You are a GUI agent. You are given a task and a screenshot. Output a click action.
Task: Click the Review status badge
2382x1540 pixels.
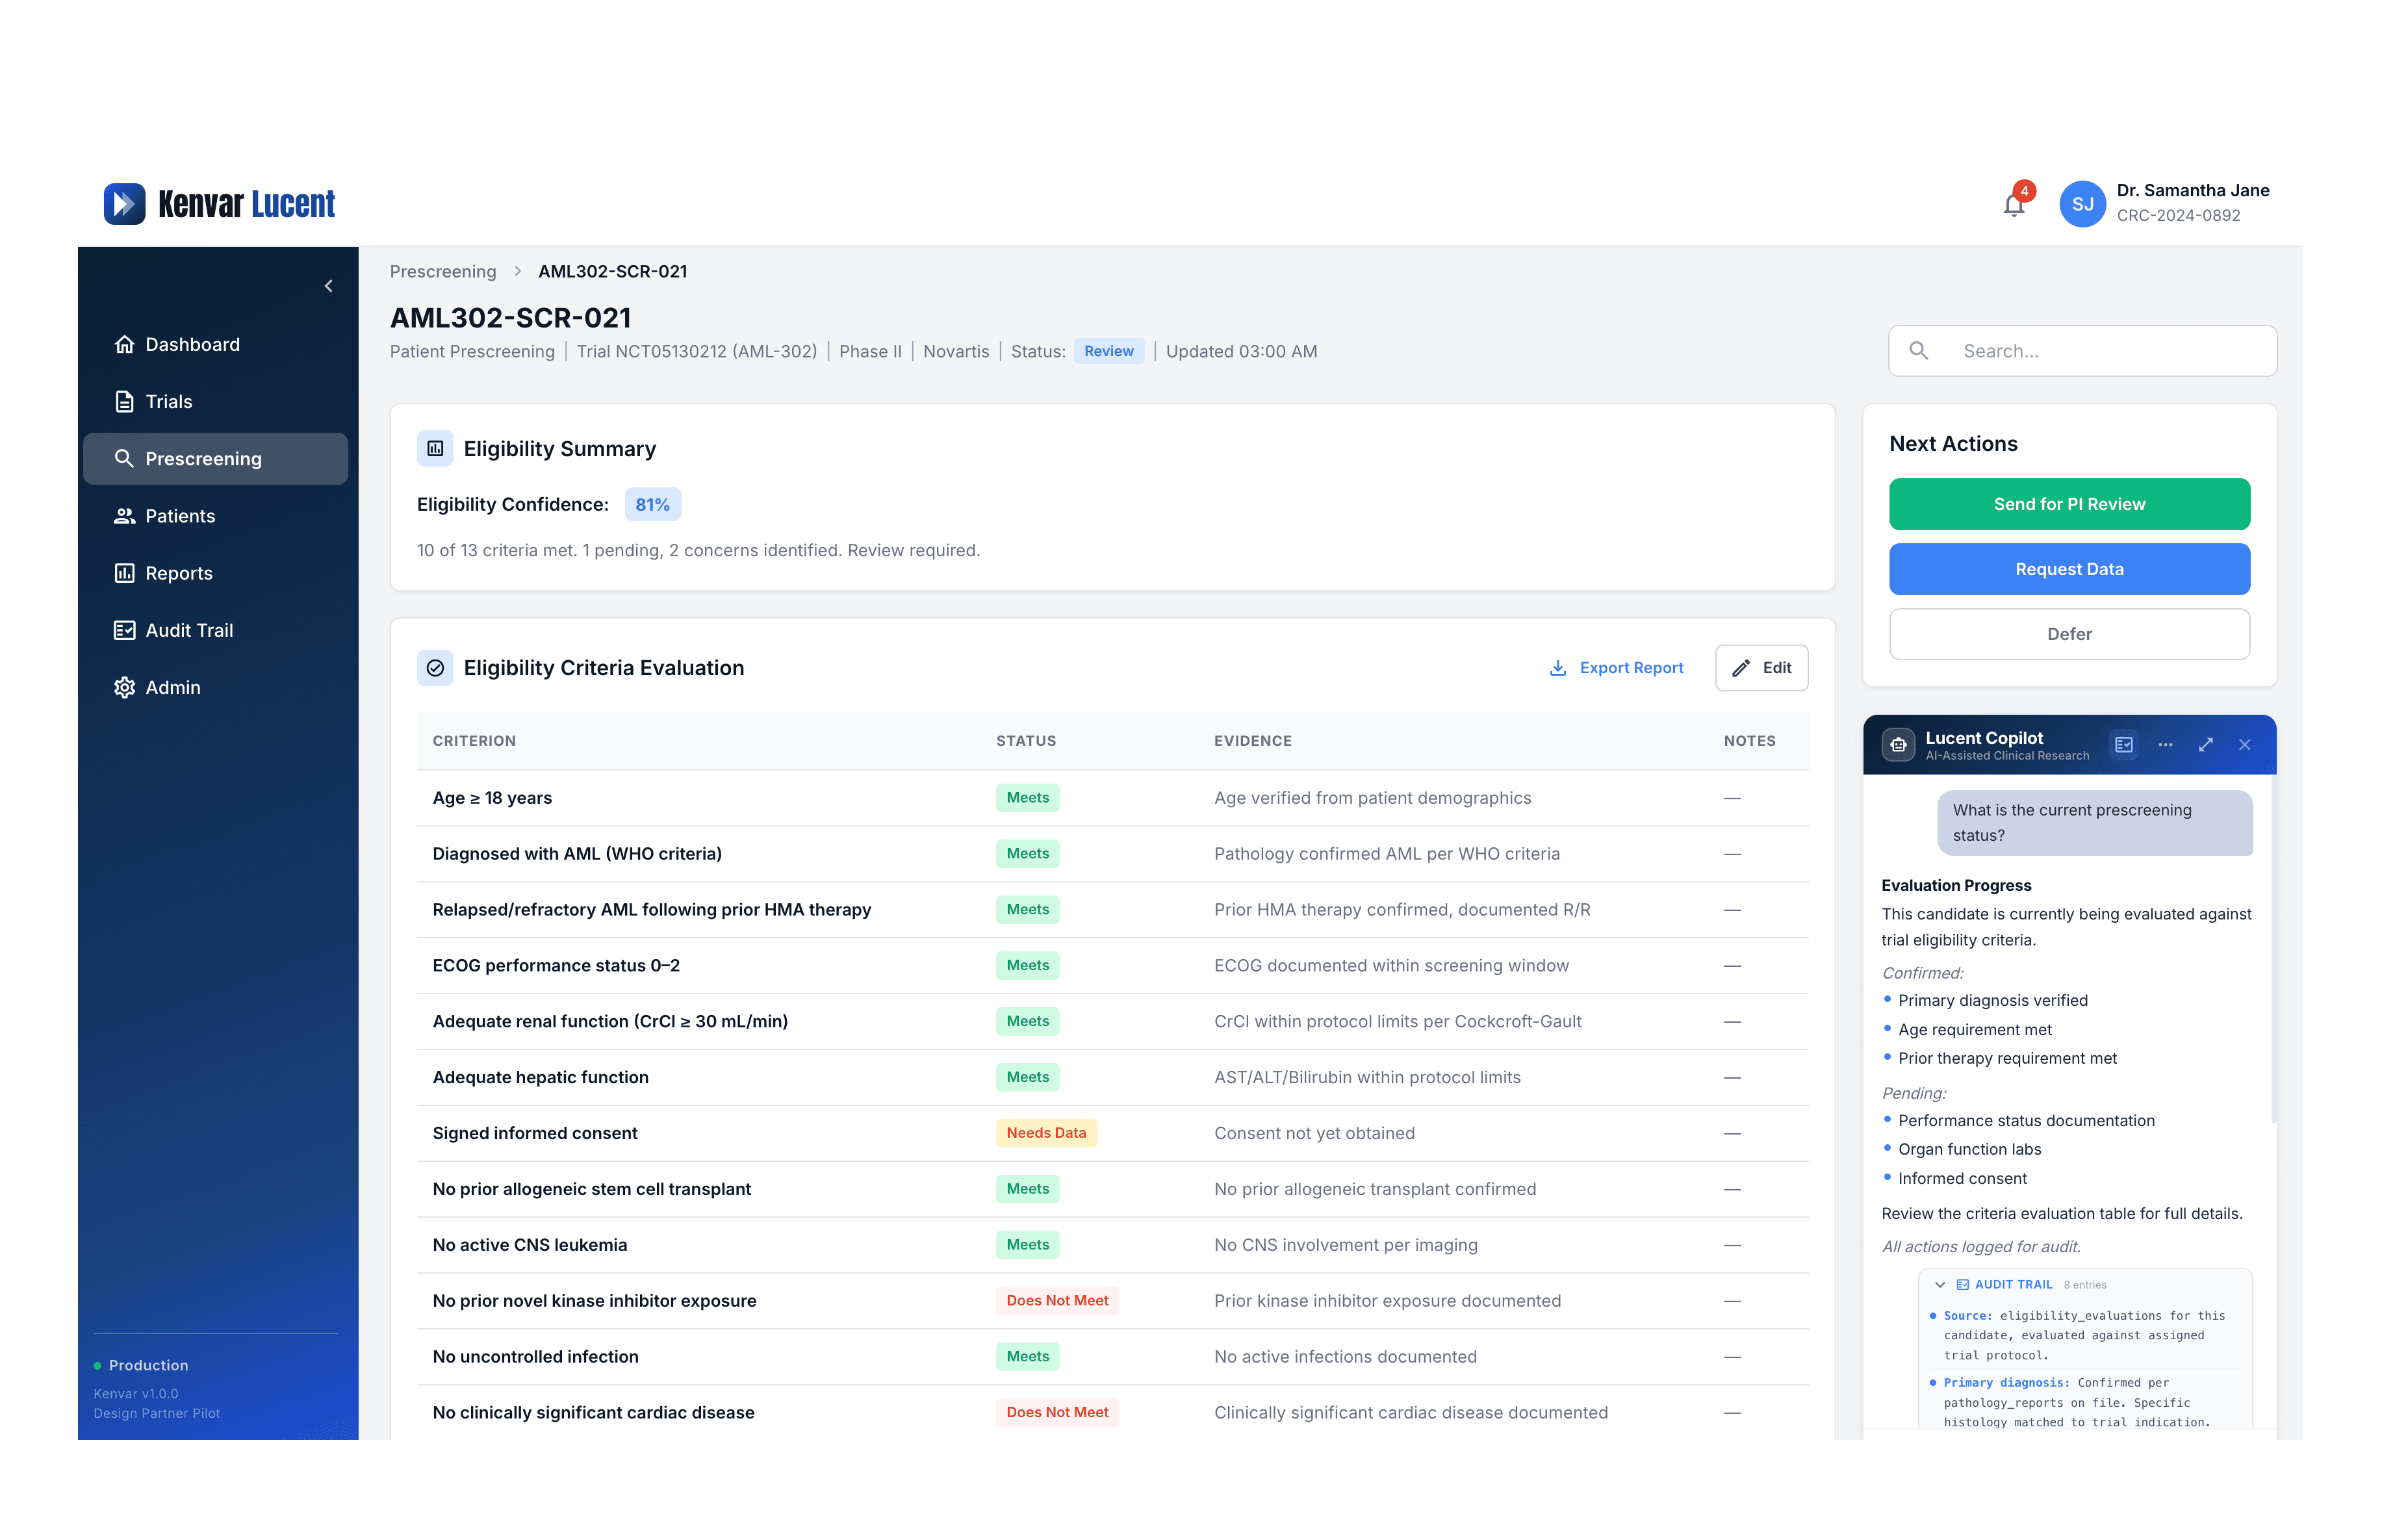[x=1109, y=351]
